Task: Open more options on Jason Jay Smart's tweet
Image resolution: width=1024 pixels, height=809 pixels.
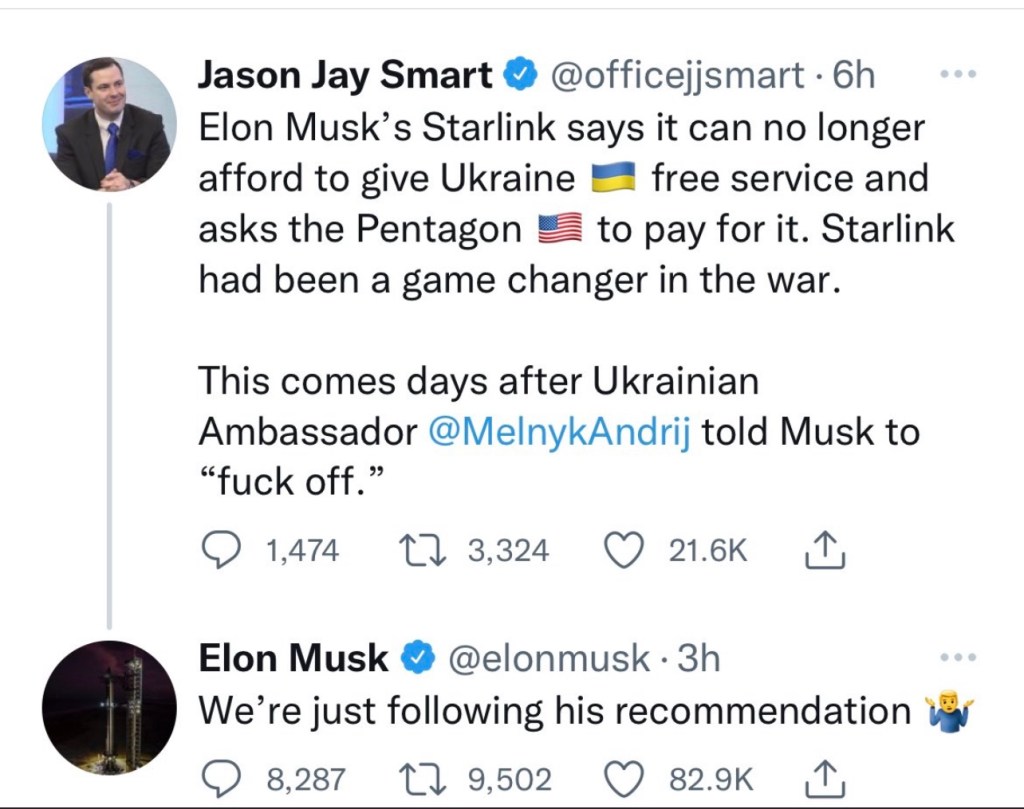Action: tap(959, 76)
